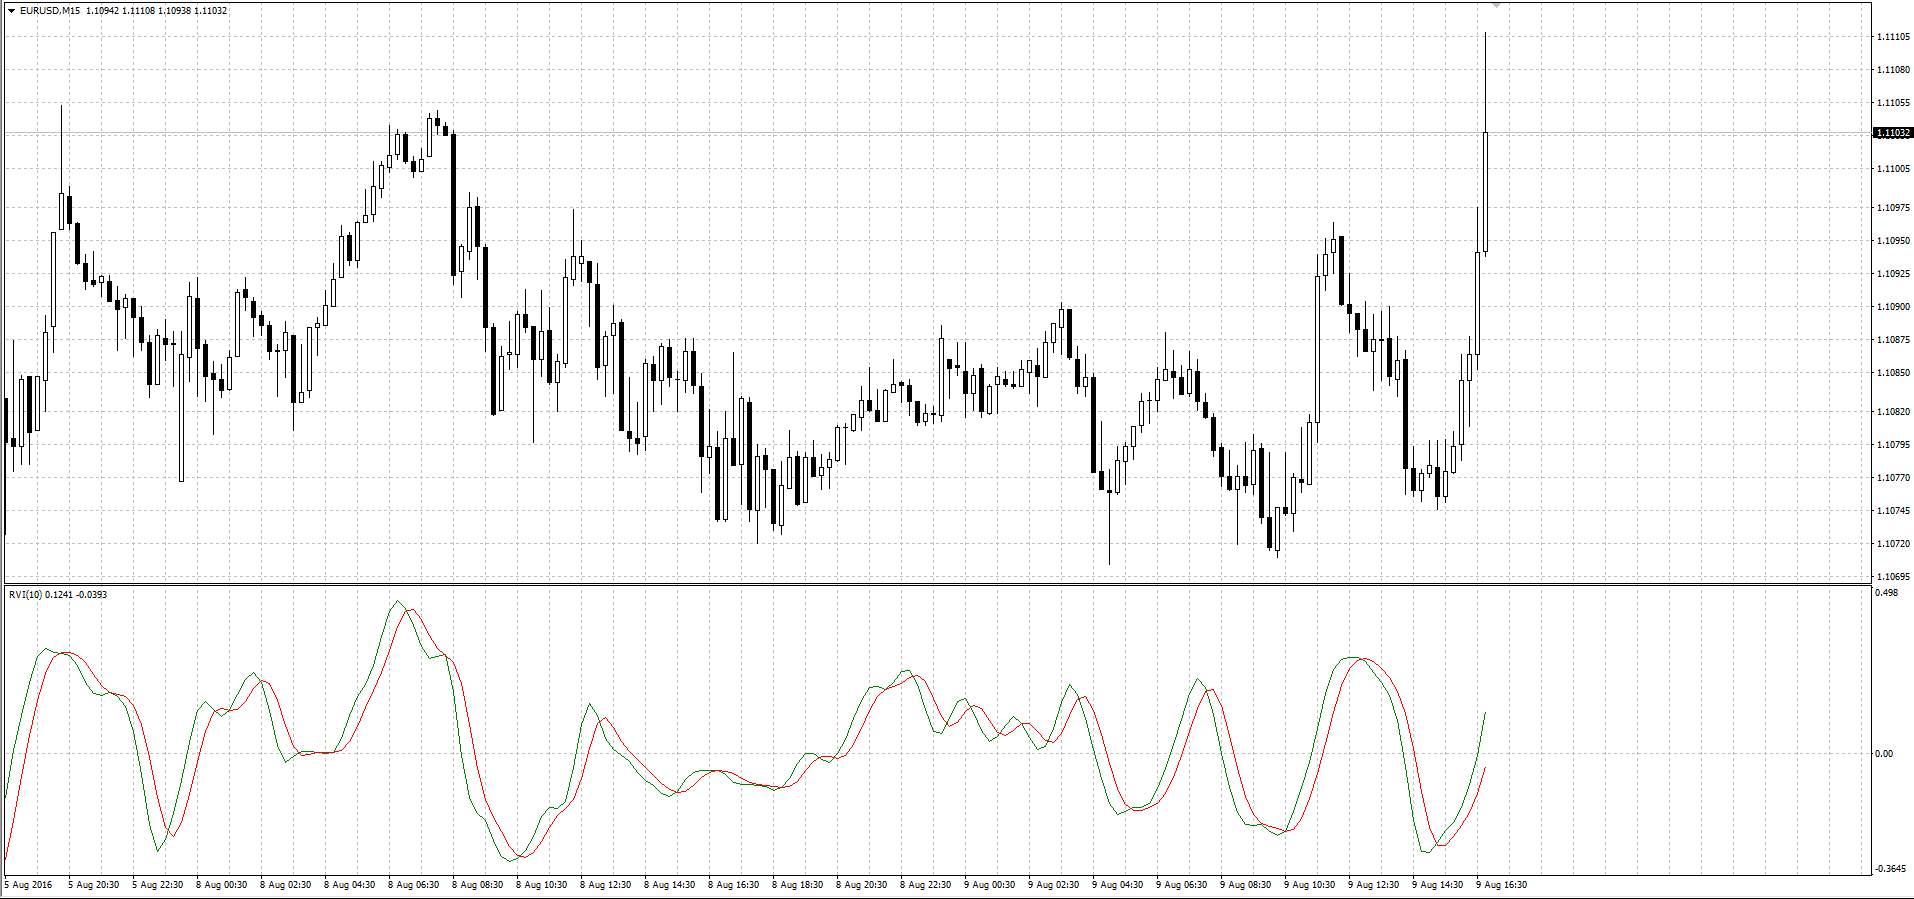Click price scale value 1.11055

(1893, 103)
